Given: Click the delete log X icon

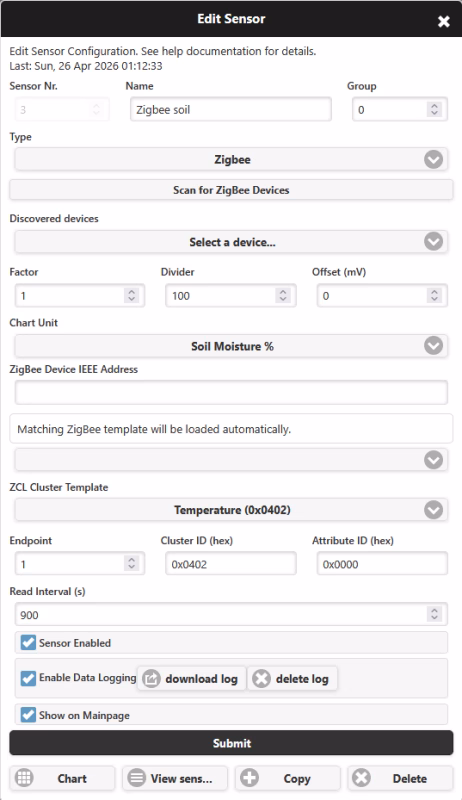Looking at the screenshot, I should click(262, 679).
